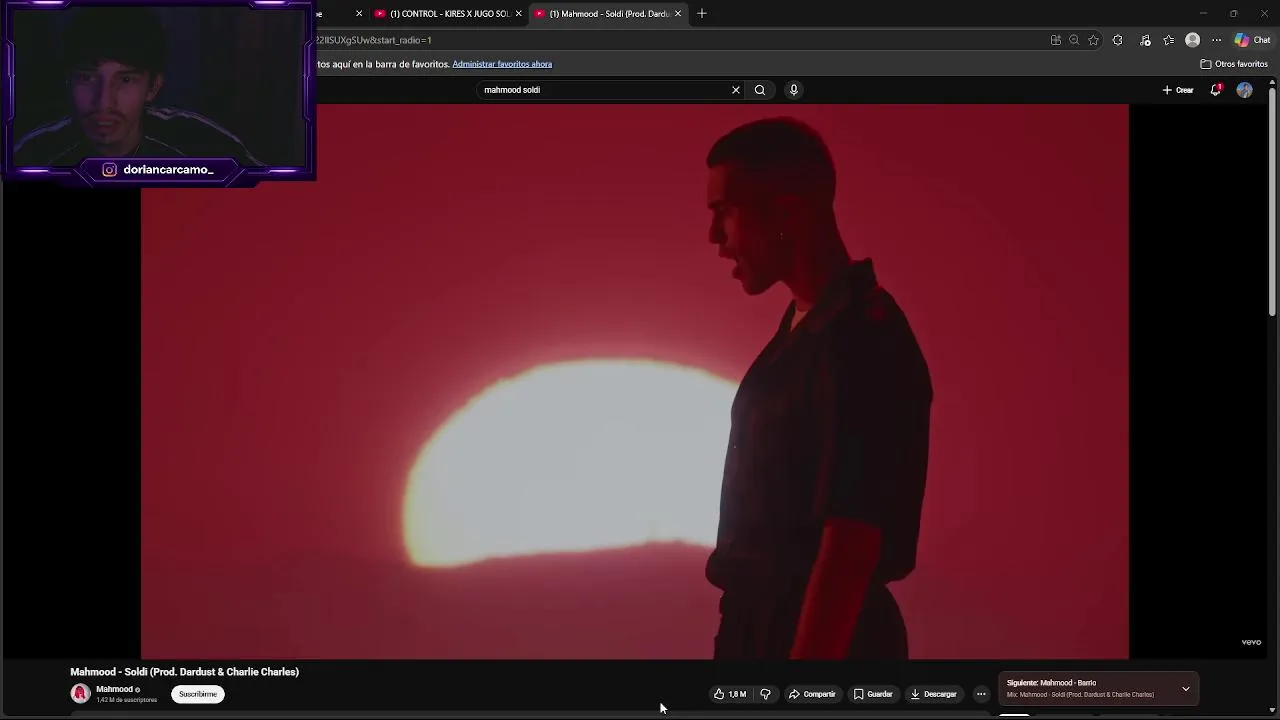Screen dimensions: 1280x720
Task: Click the browser address bar URL
Action: pos(374,40)
